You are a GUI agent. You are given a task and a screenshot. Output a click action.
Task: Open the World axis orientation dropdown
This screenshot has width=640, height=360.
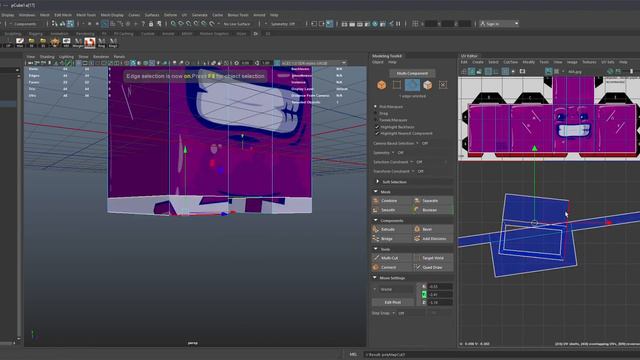[393, 289]
